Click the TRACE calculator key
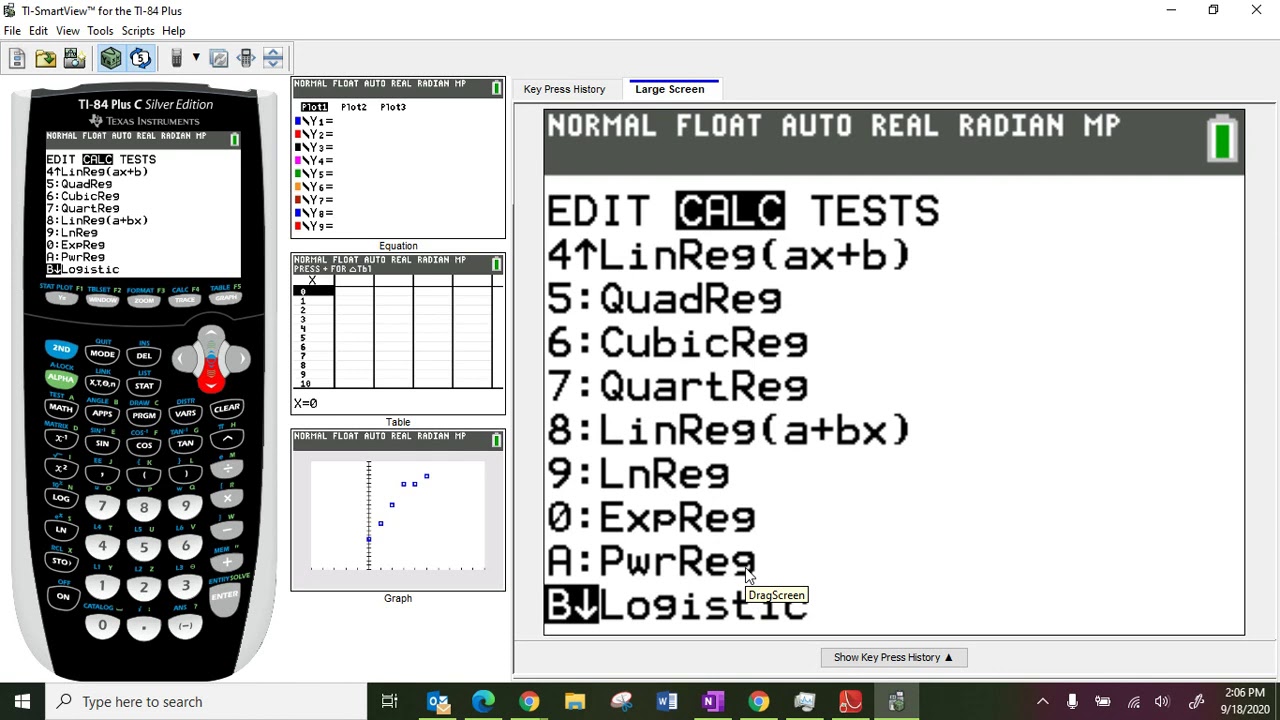1280x720 pixels. tap(185, 300)
